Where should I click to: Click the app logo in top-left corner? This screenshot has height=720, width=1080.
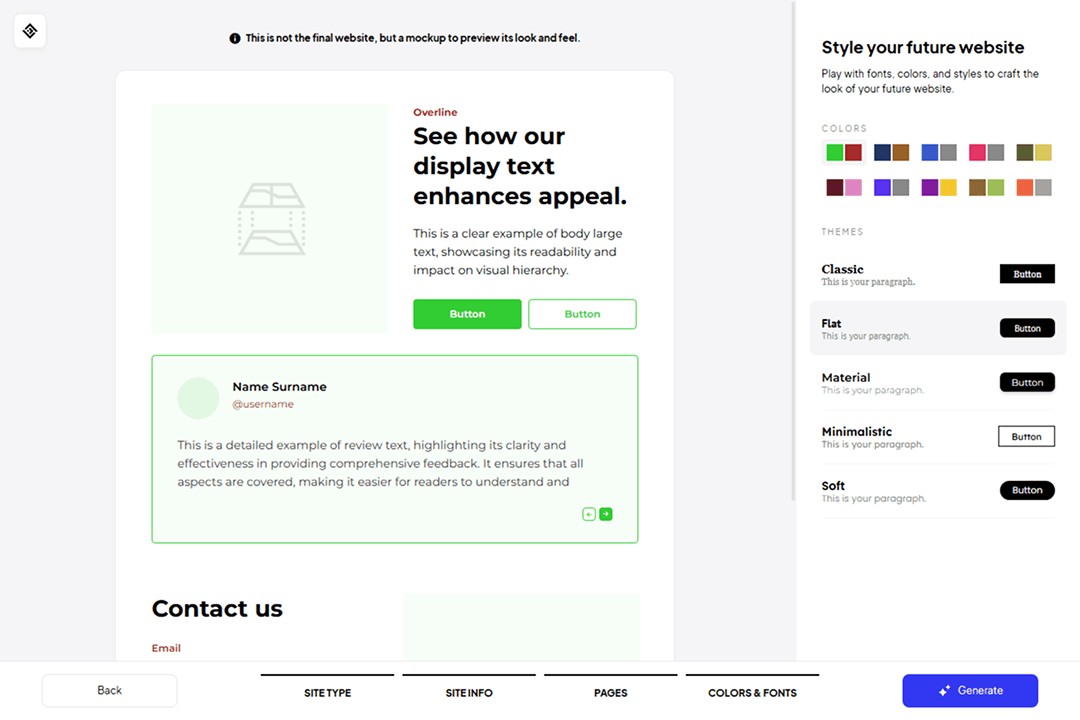[30, 31]
